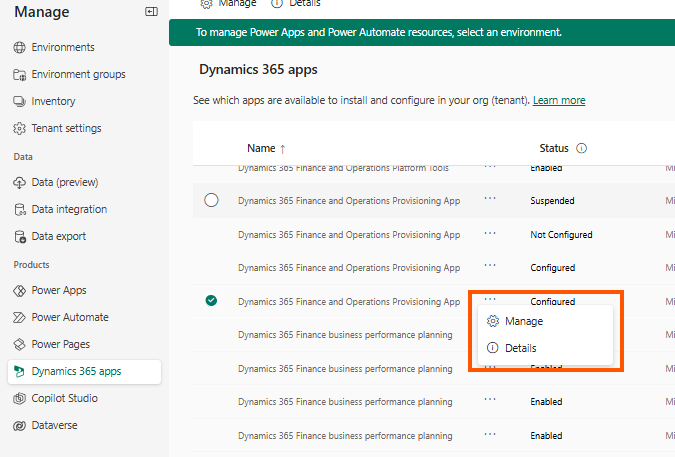Open Data export
Viewport: 675px width, 457px height.
tap(59, 236)
